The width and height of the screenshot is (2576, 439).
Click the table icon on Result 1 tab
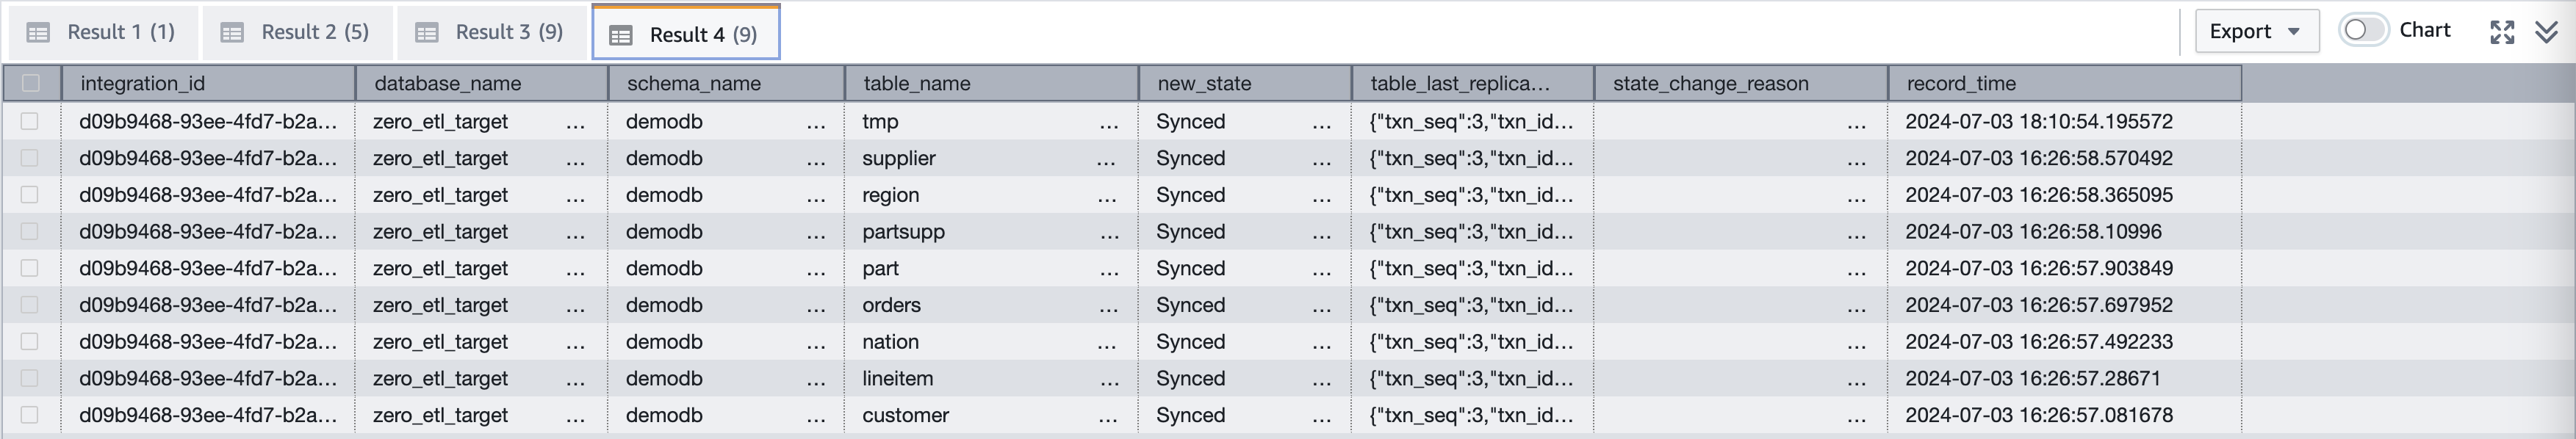point(38,31)
